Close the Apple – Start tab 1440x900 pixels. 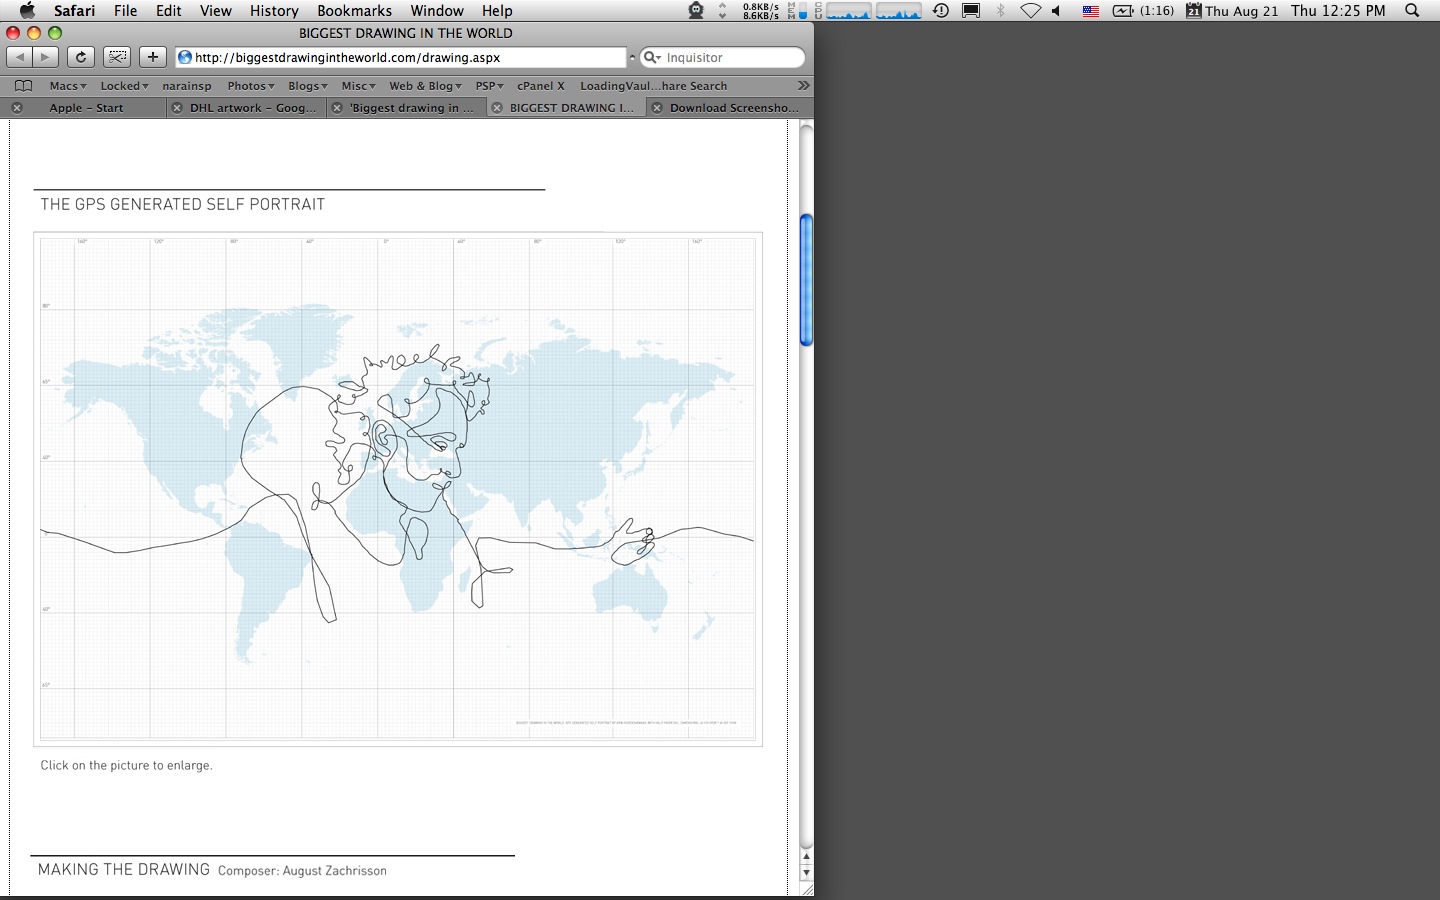point(17,108)
